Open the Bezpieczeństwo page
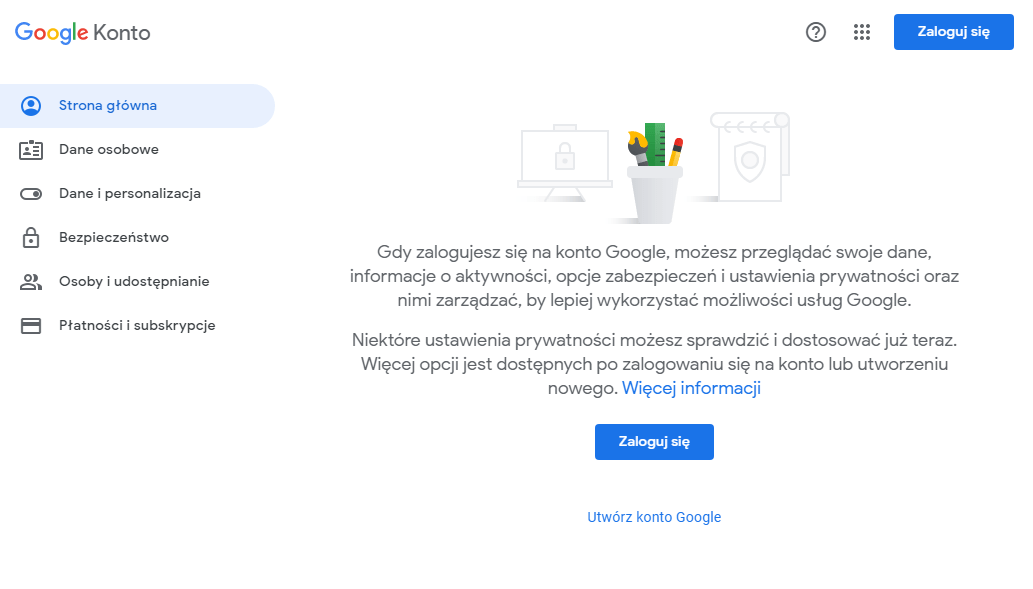Viewport: 1033px width, 589px height. pyautogui.click(x=114, y=238)
